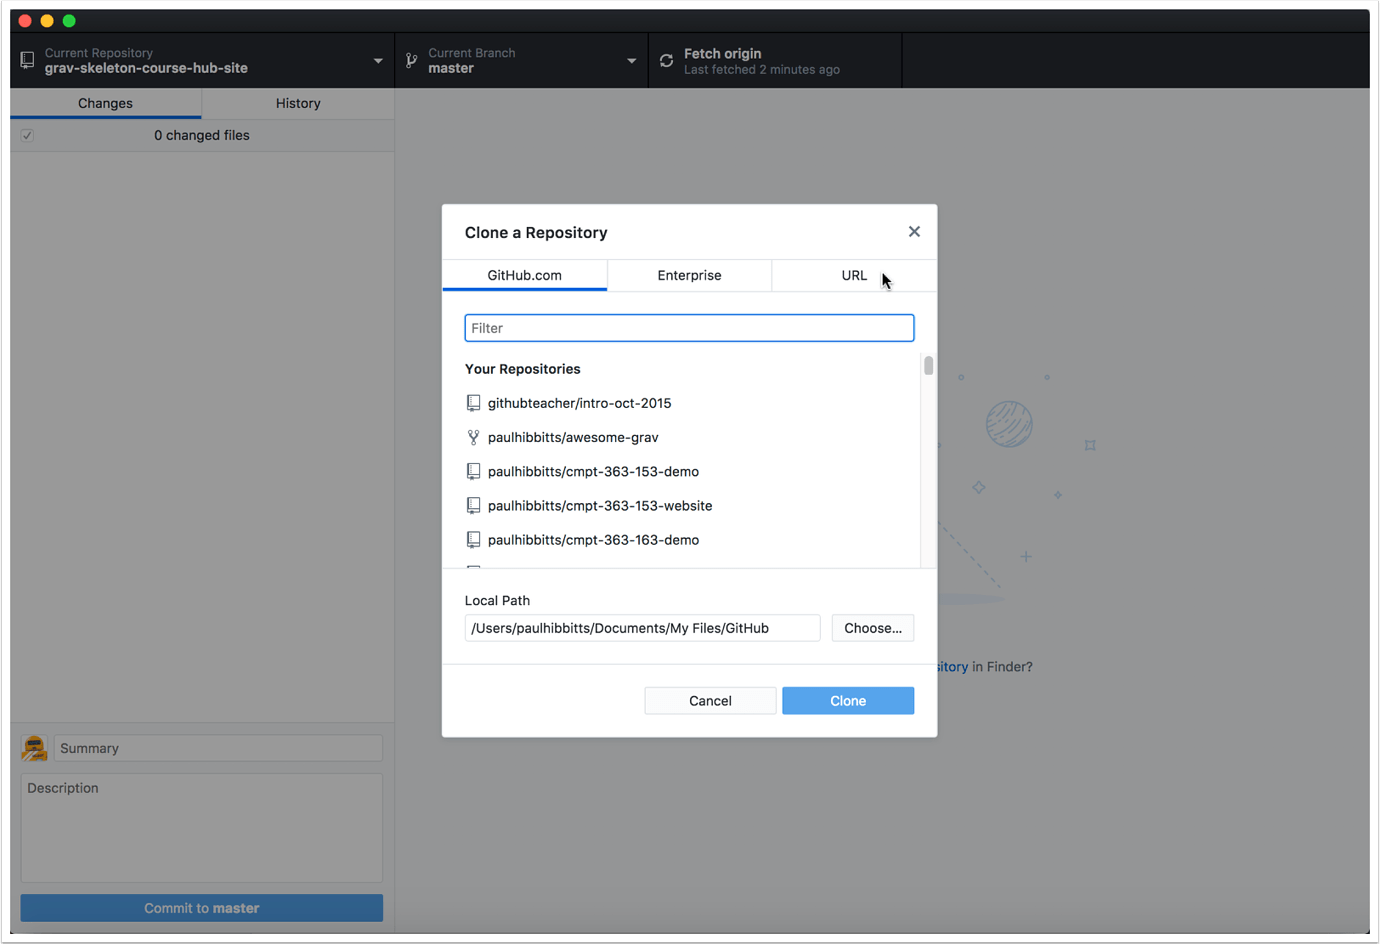
Task: Click the repo icon beside paulhibbitts/cmpt-363-163-demo
Action: pyautogui.click(x=472, y=539)
